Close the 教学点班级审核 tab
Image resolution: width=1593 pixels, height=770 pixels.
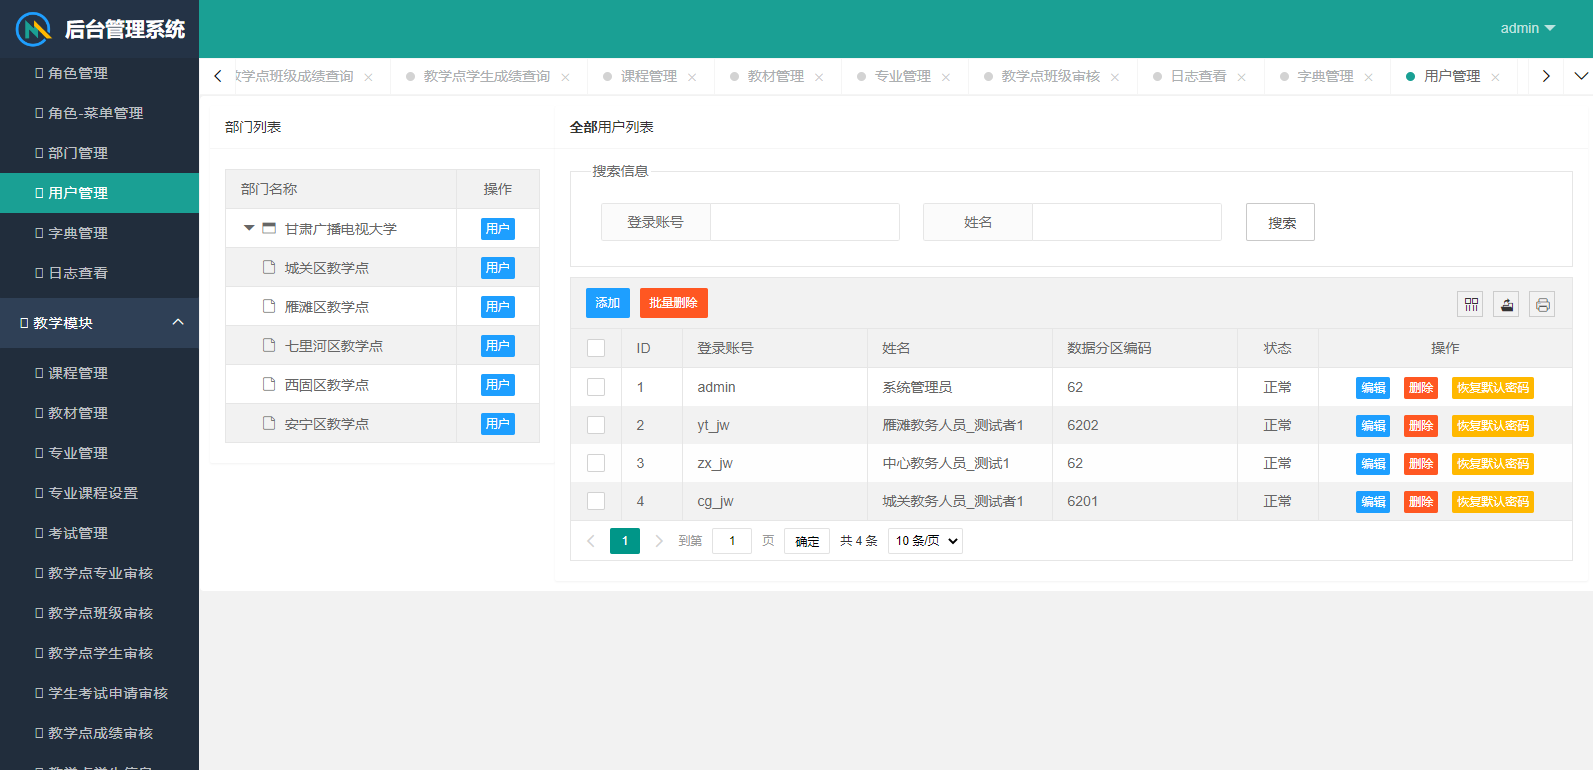1114,77
